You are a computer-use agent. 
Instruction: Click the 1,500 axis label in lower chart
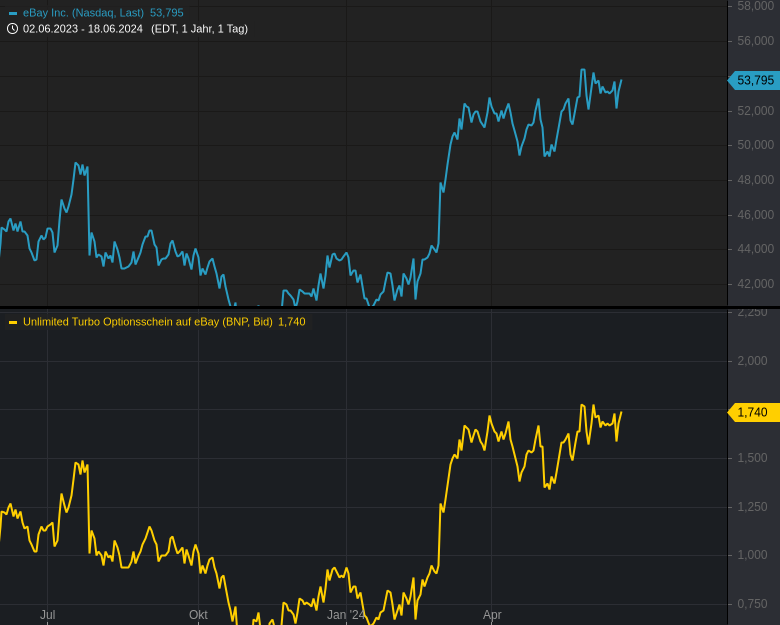(x=753, y=458)
